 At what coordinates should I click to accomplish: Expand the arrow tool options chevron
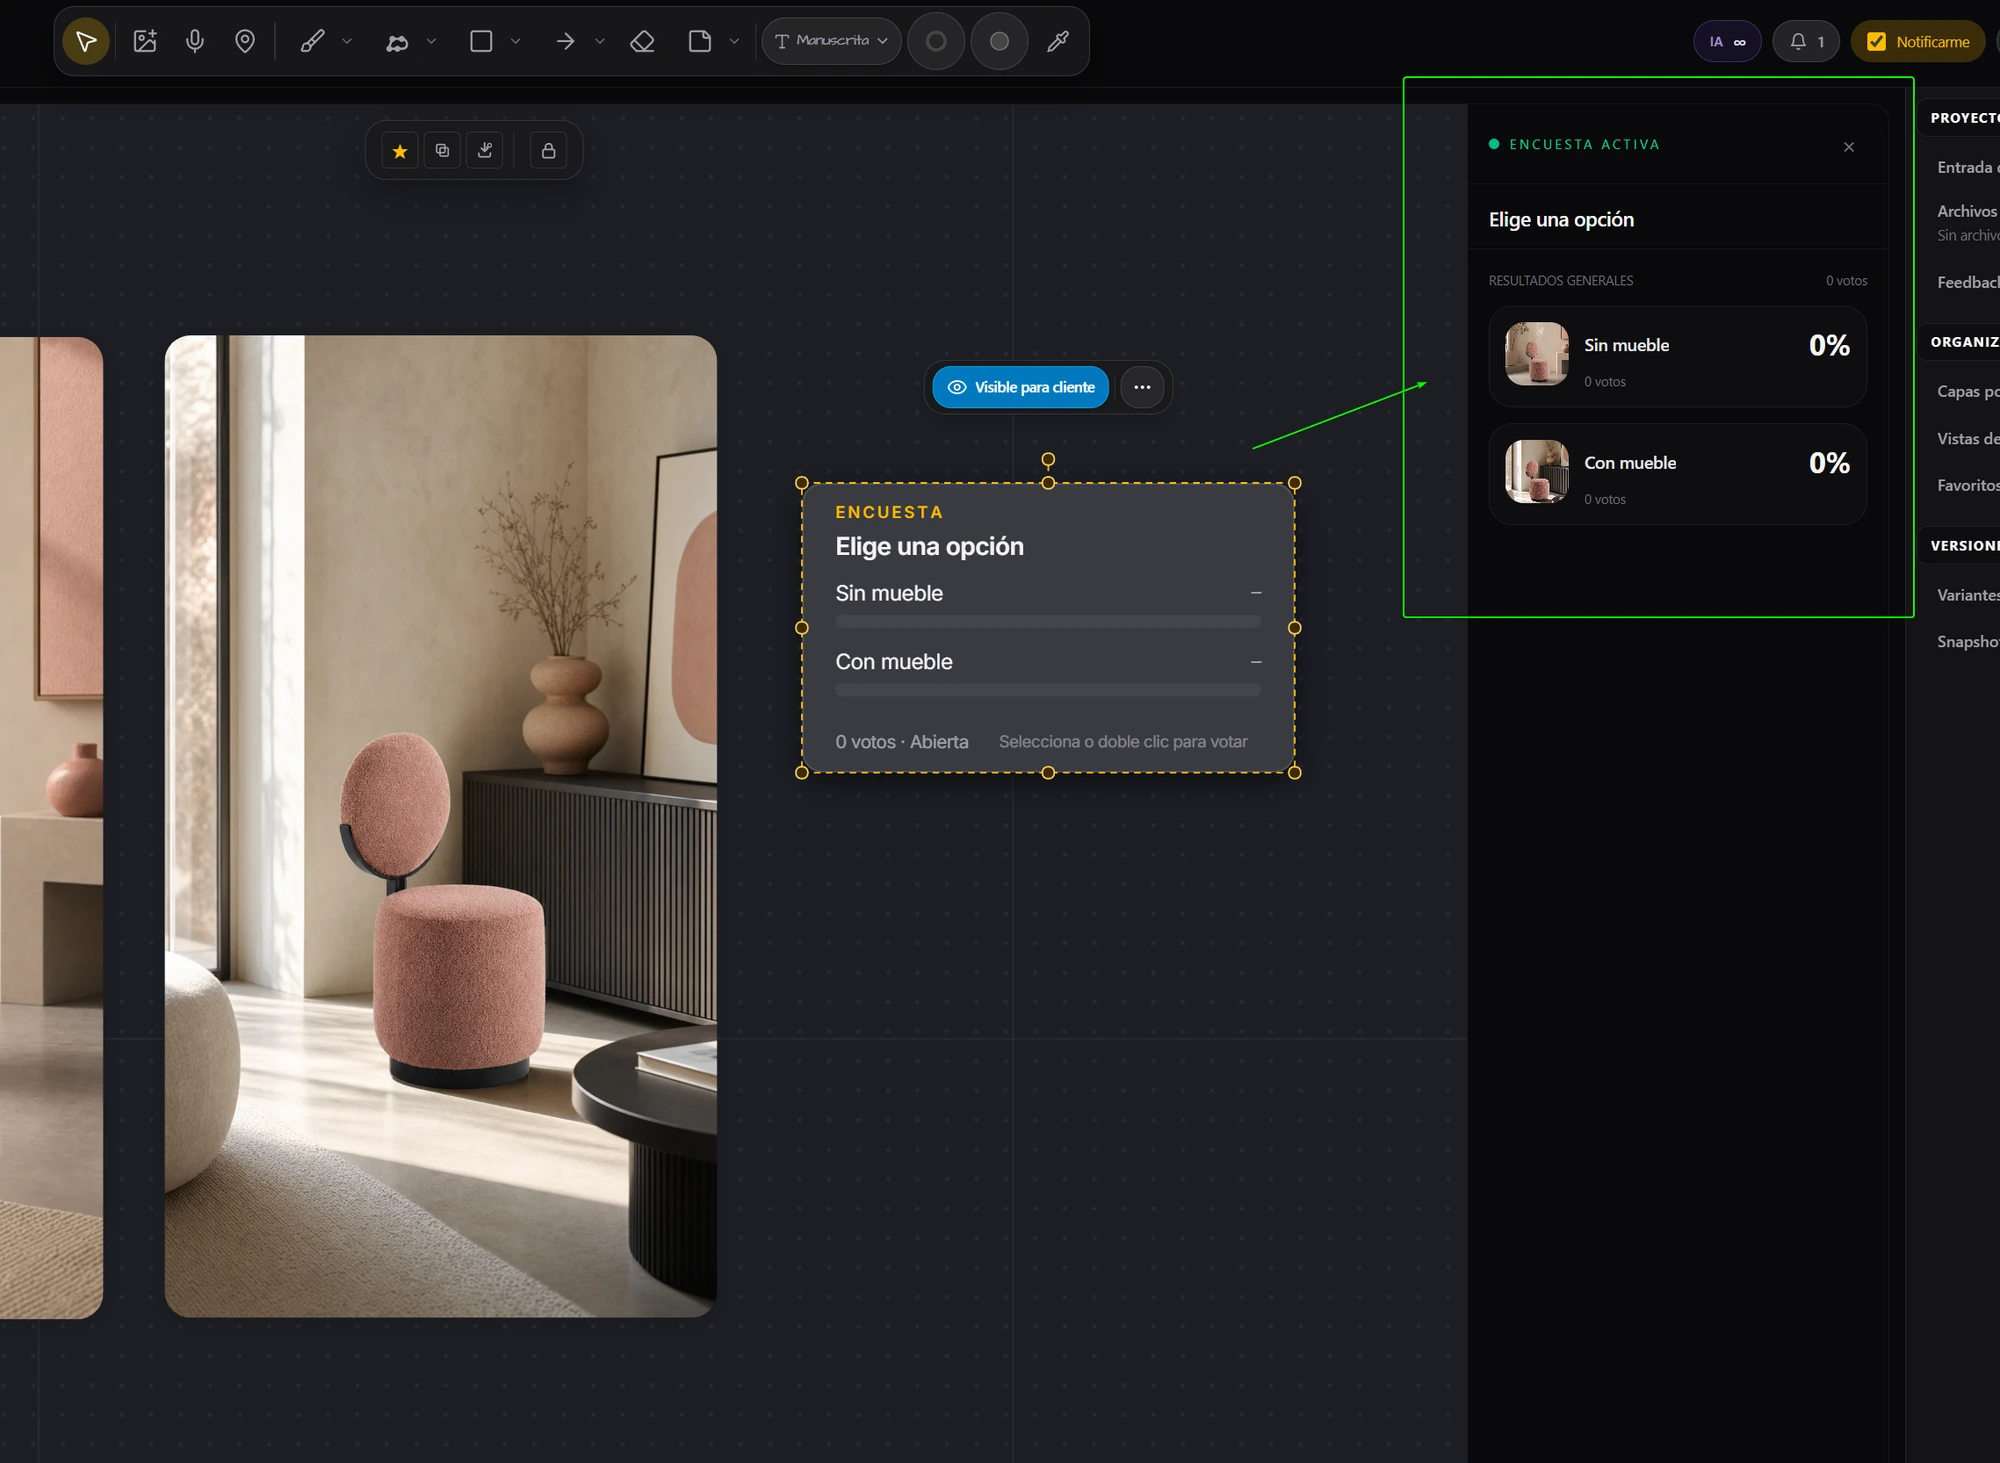coord(600,41)
